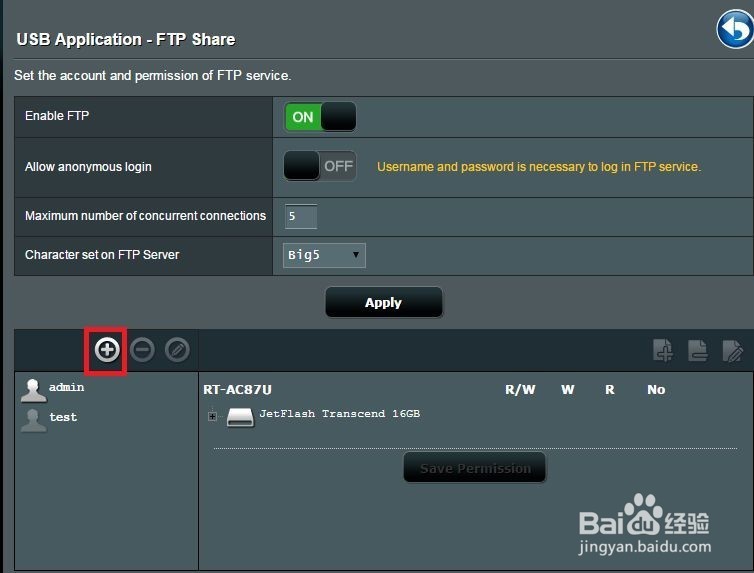The width and height of the screenshot is (754, 573).
Task: Click the maximum concurrent connections field
Action: point(301,216)
